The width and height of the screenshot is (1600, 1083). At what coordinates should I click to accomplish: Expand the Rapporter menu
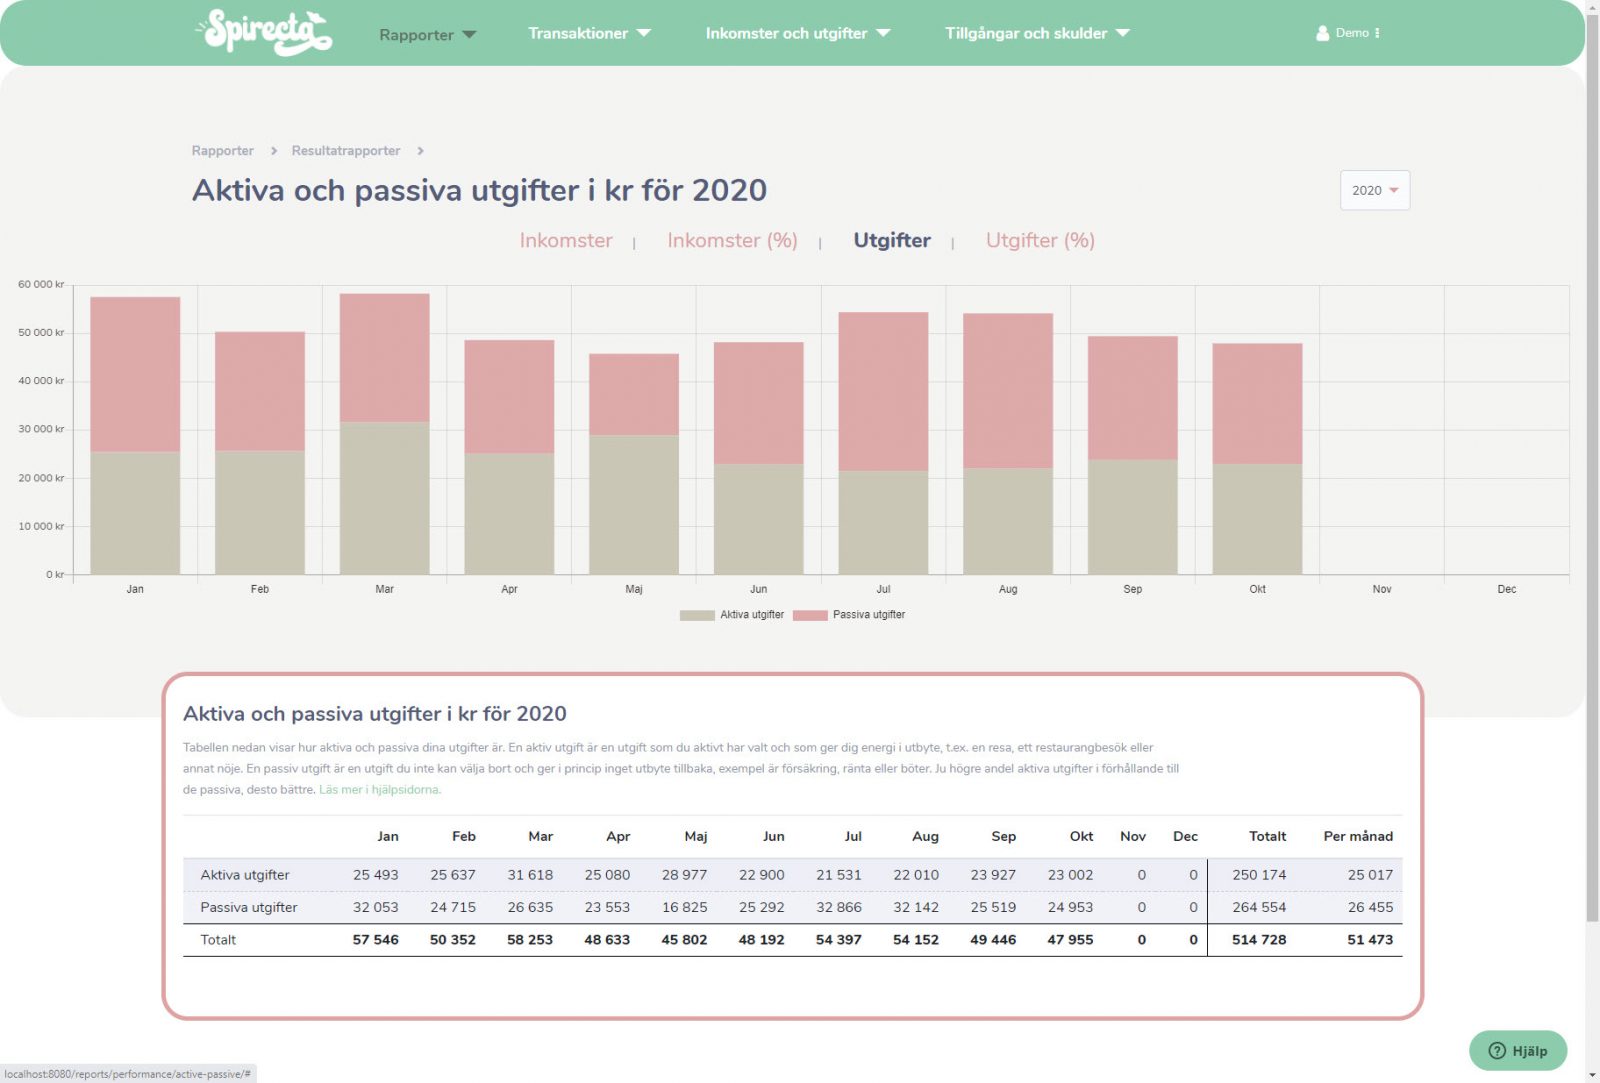click(x=427, y=35)
